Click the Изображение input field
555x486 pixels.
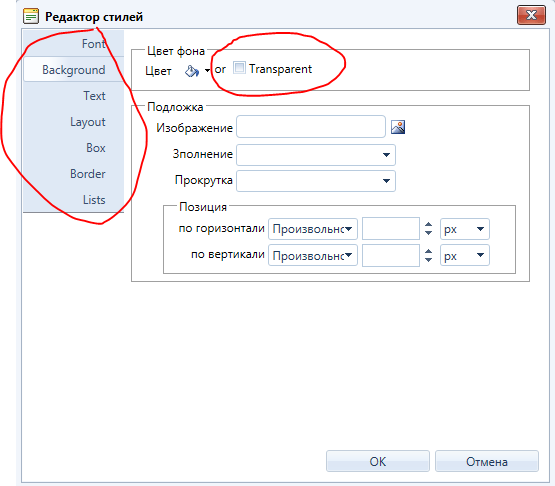[x=311, y=127]
